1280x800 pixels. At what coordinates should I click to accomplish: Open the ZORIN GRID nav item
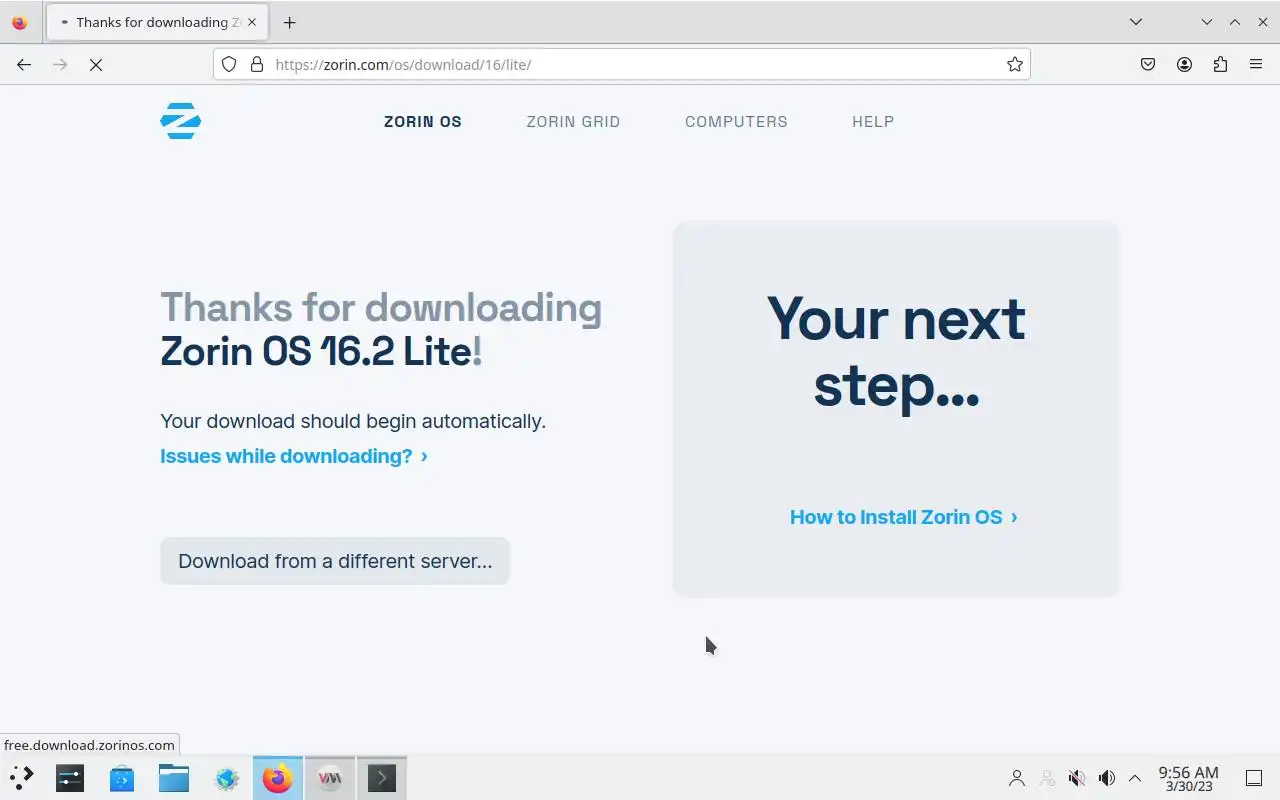573,121
